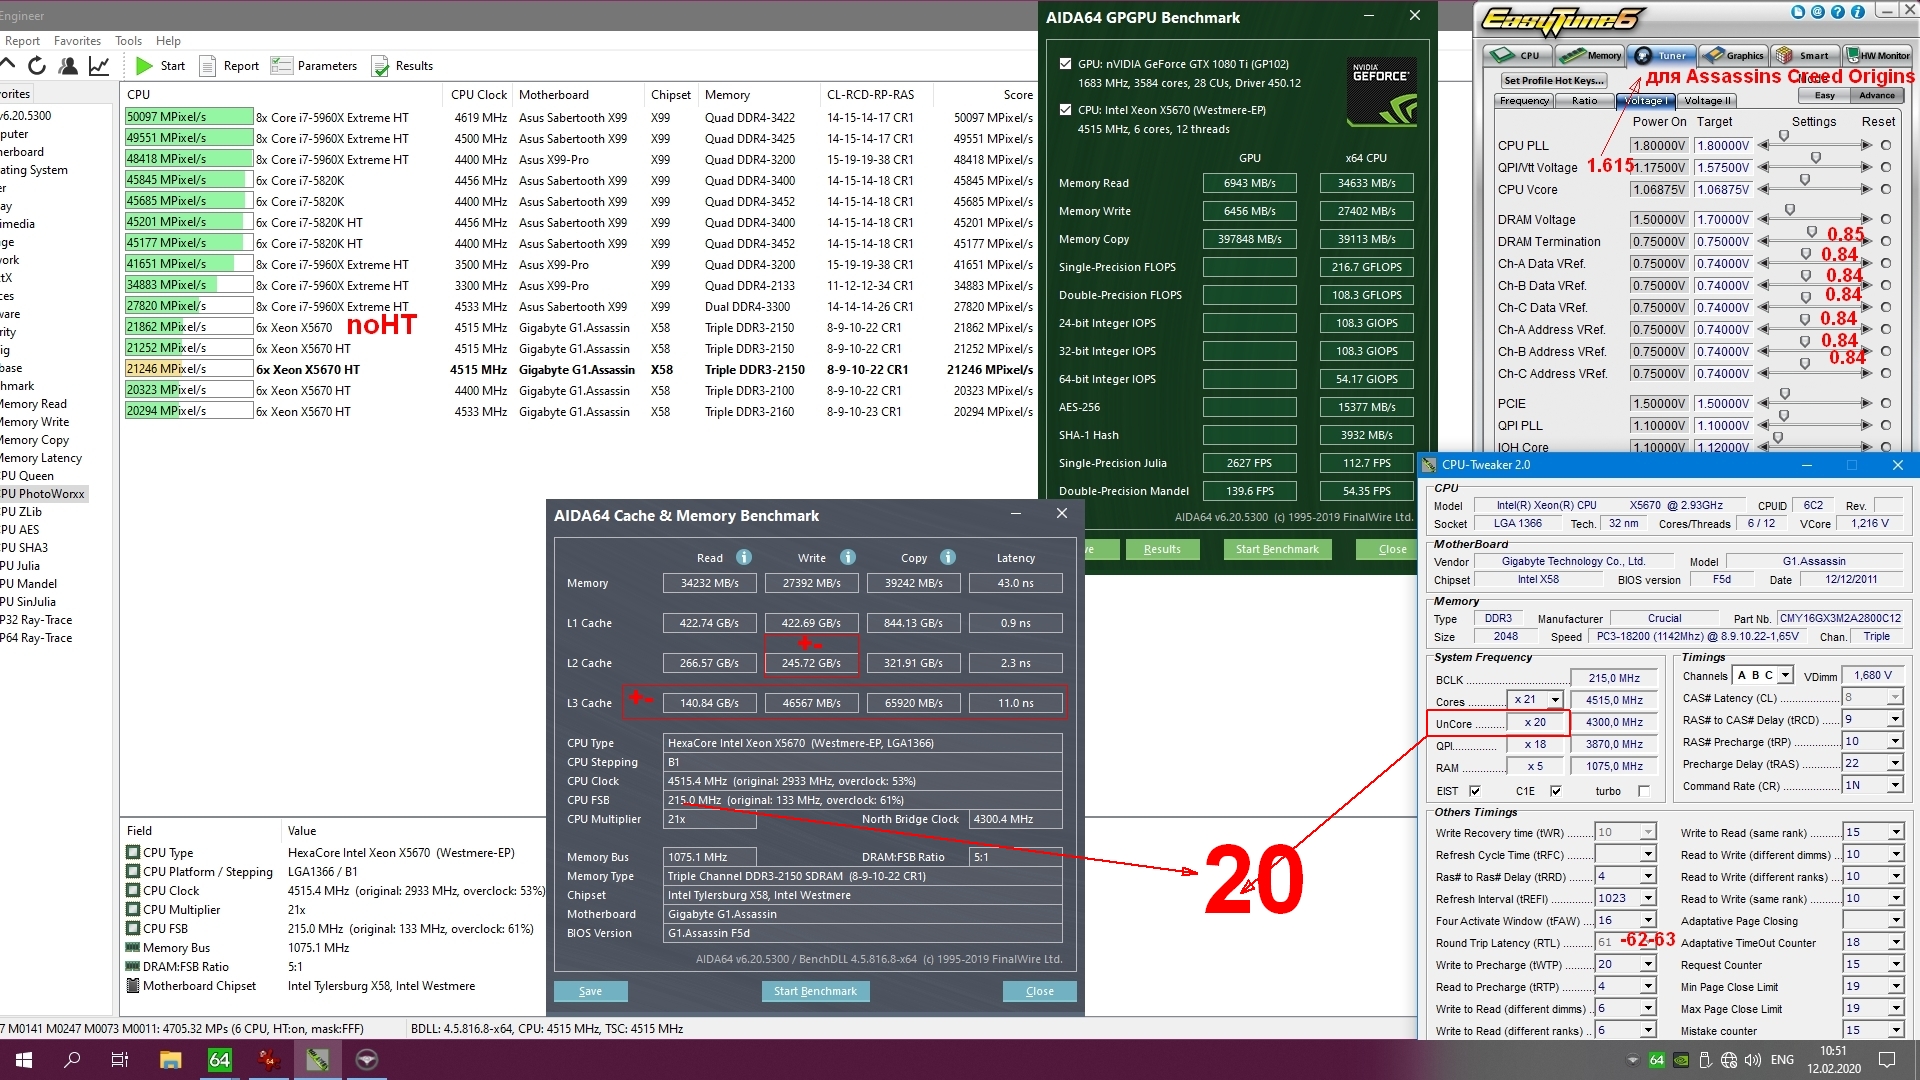Open AIDA64 icon in Windows taskbar
The width and height of the screenshot is (1920, 1080).
tap(219, 1060)
